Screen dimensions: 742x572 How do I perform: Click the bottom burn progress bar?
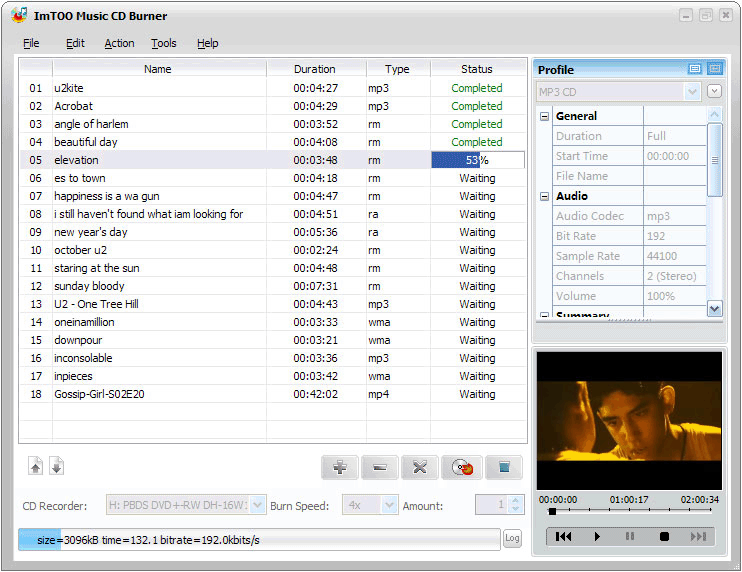(x=259, y=540)
